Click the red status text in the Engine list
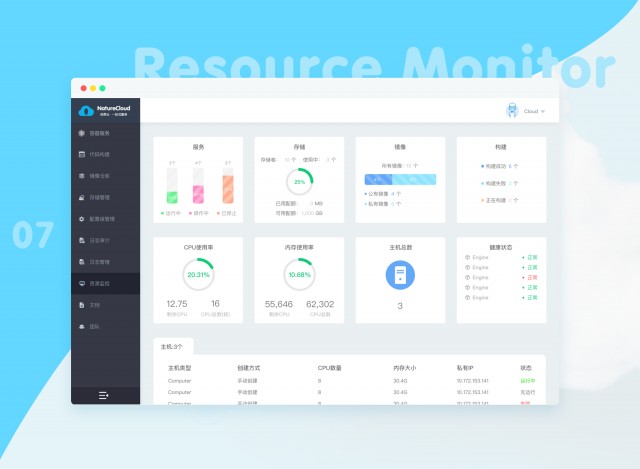The width and height of the screenshot is (640, 469). point(532,278)
